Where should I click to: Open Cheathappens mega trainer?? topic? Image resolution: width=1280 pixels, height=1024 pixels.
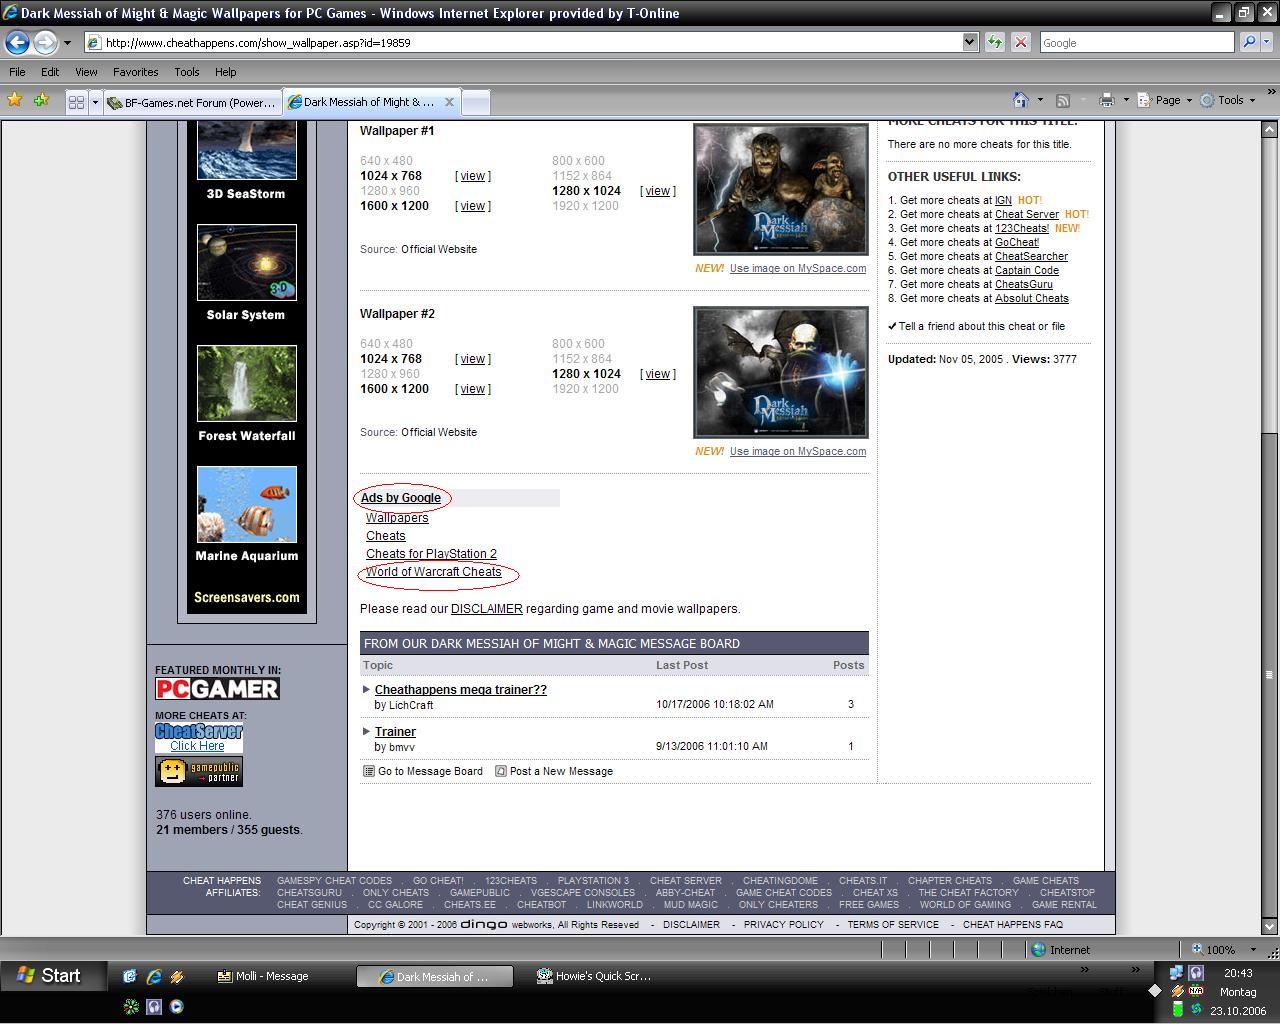(x=461, y=689)
